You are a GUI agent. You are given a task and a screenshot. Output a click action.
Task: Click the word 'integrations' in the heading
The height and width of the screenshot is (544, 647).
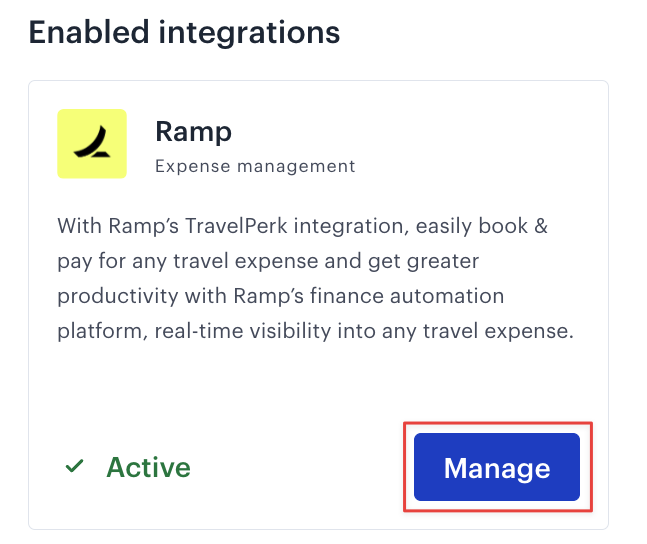click(249, 33)
